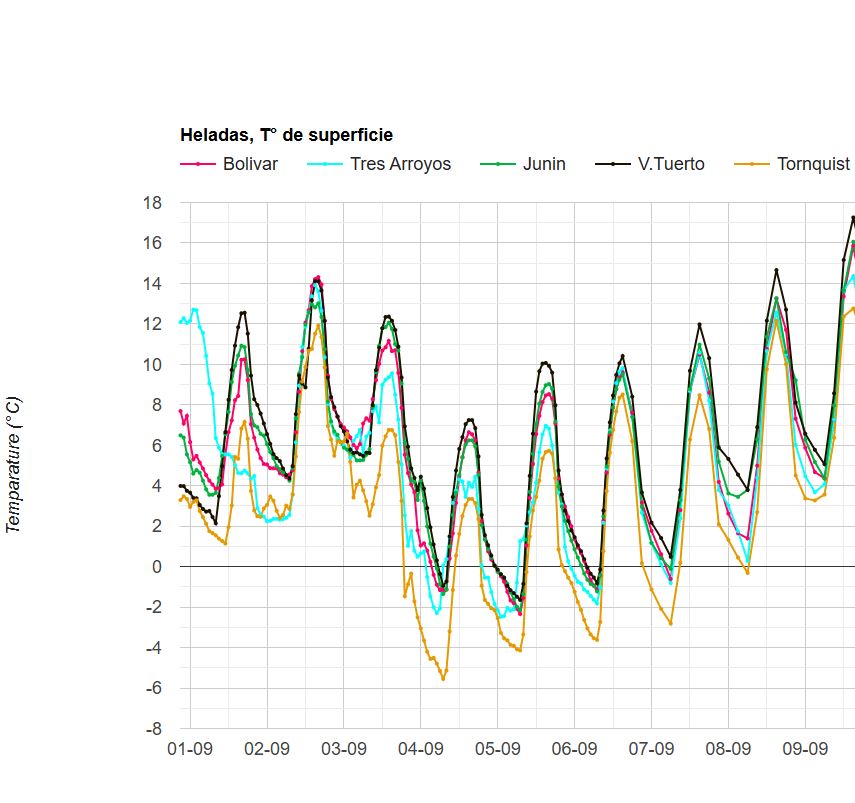Click the 14 value on y-axis

coord(153,283)
